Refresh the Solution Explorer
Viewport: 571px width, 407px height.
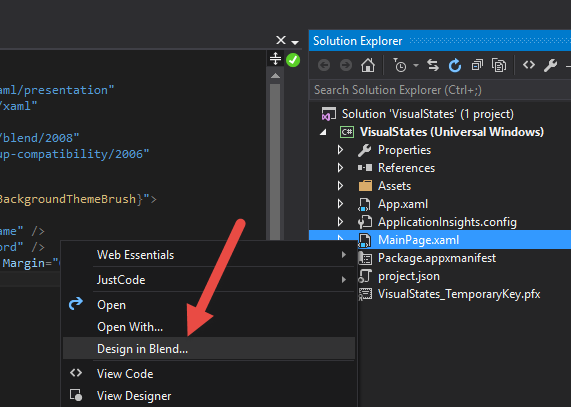pos(455,66)
